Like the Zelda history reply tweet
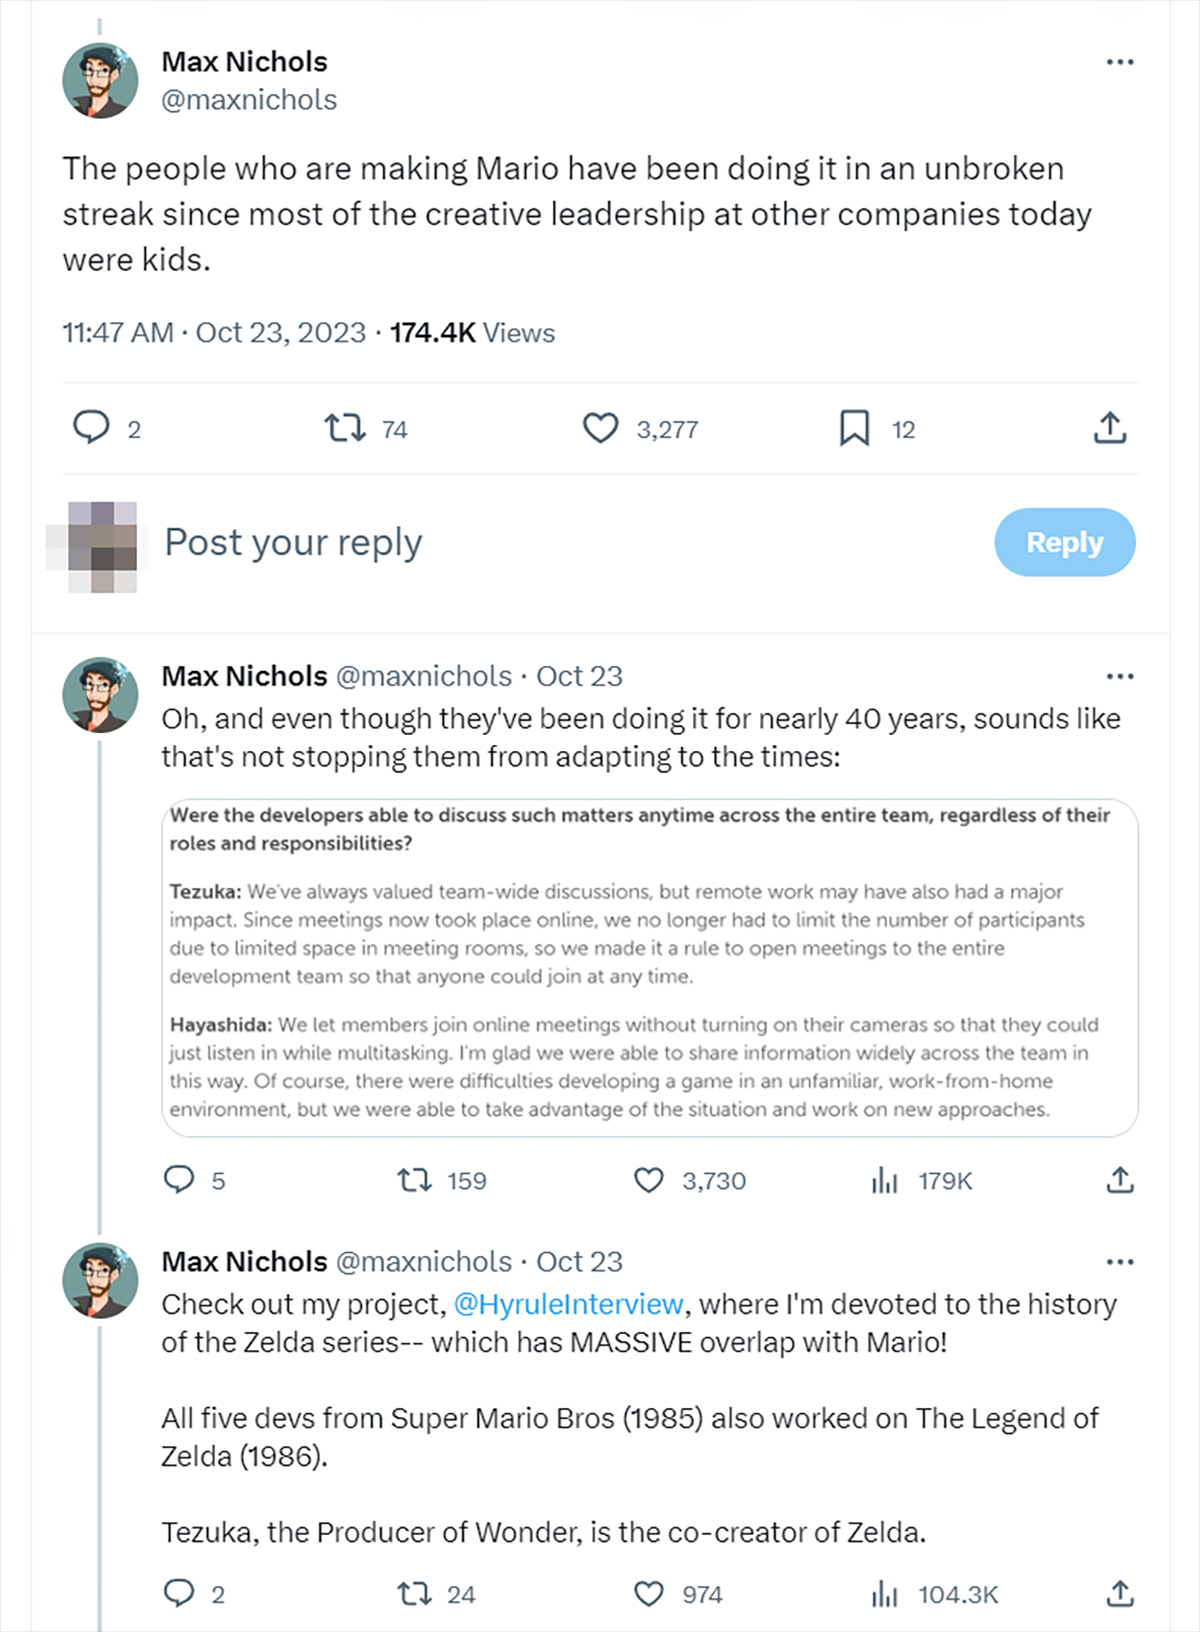 pyautogui.click(x=649, y=1594)
